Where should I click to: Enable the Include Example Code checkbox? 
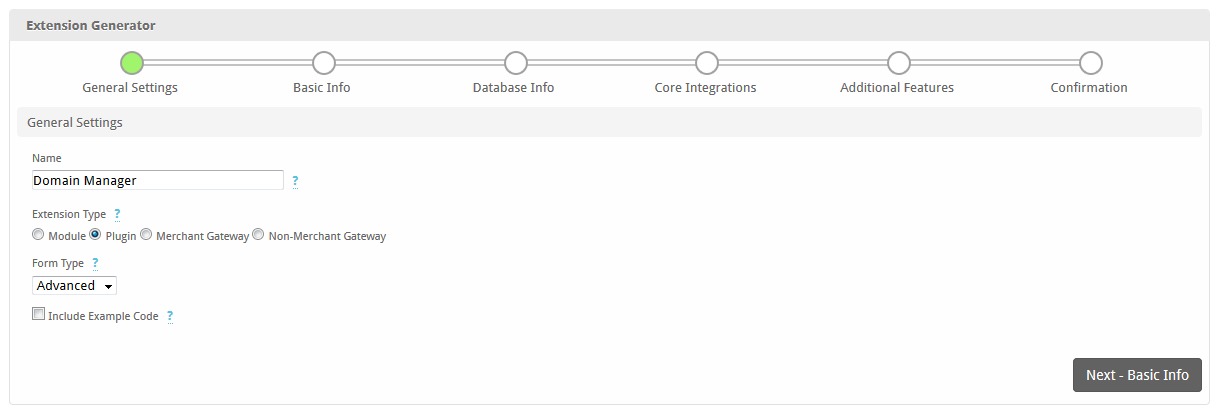click(39, 314)
